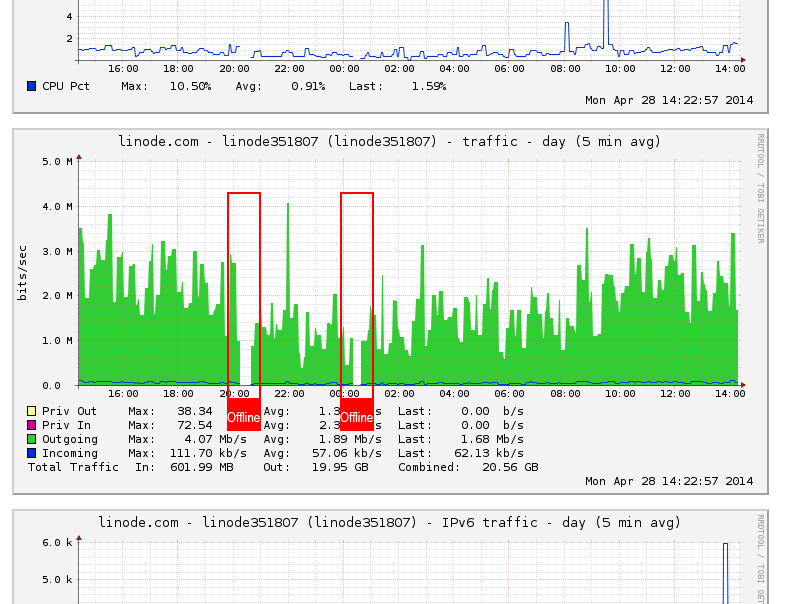This screenshot has height=604, width=794.
Task: Click the "Priv Out" legend label
Action: click(69, 411)
